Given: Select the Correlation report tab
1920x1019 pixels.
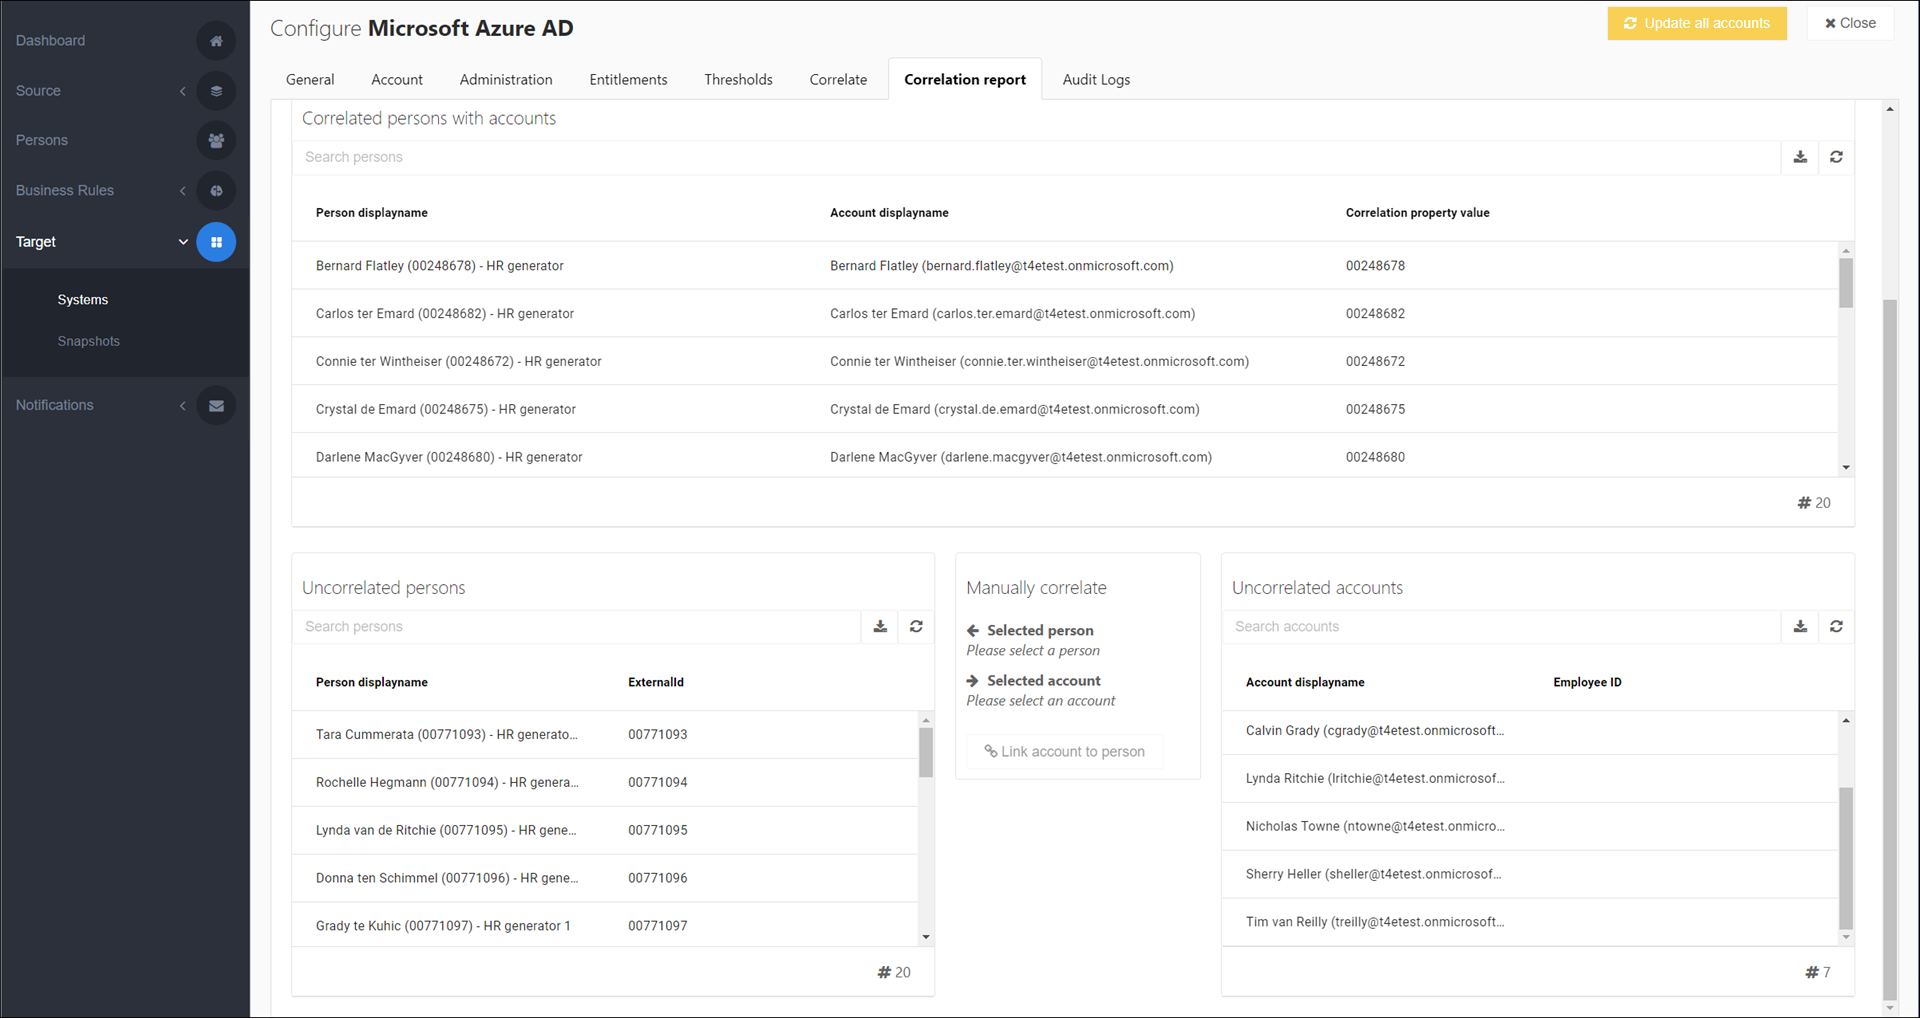Looking at the screenshot, I should coord(965,80).
